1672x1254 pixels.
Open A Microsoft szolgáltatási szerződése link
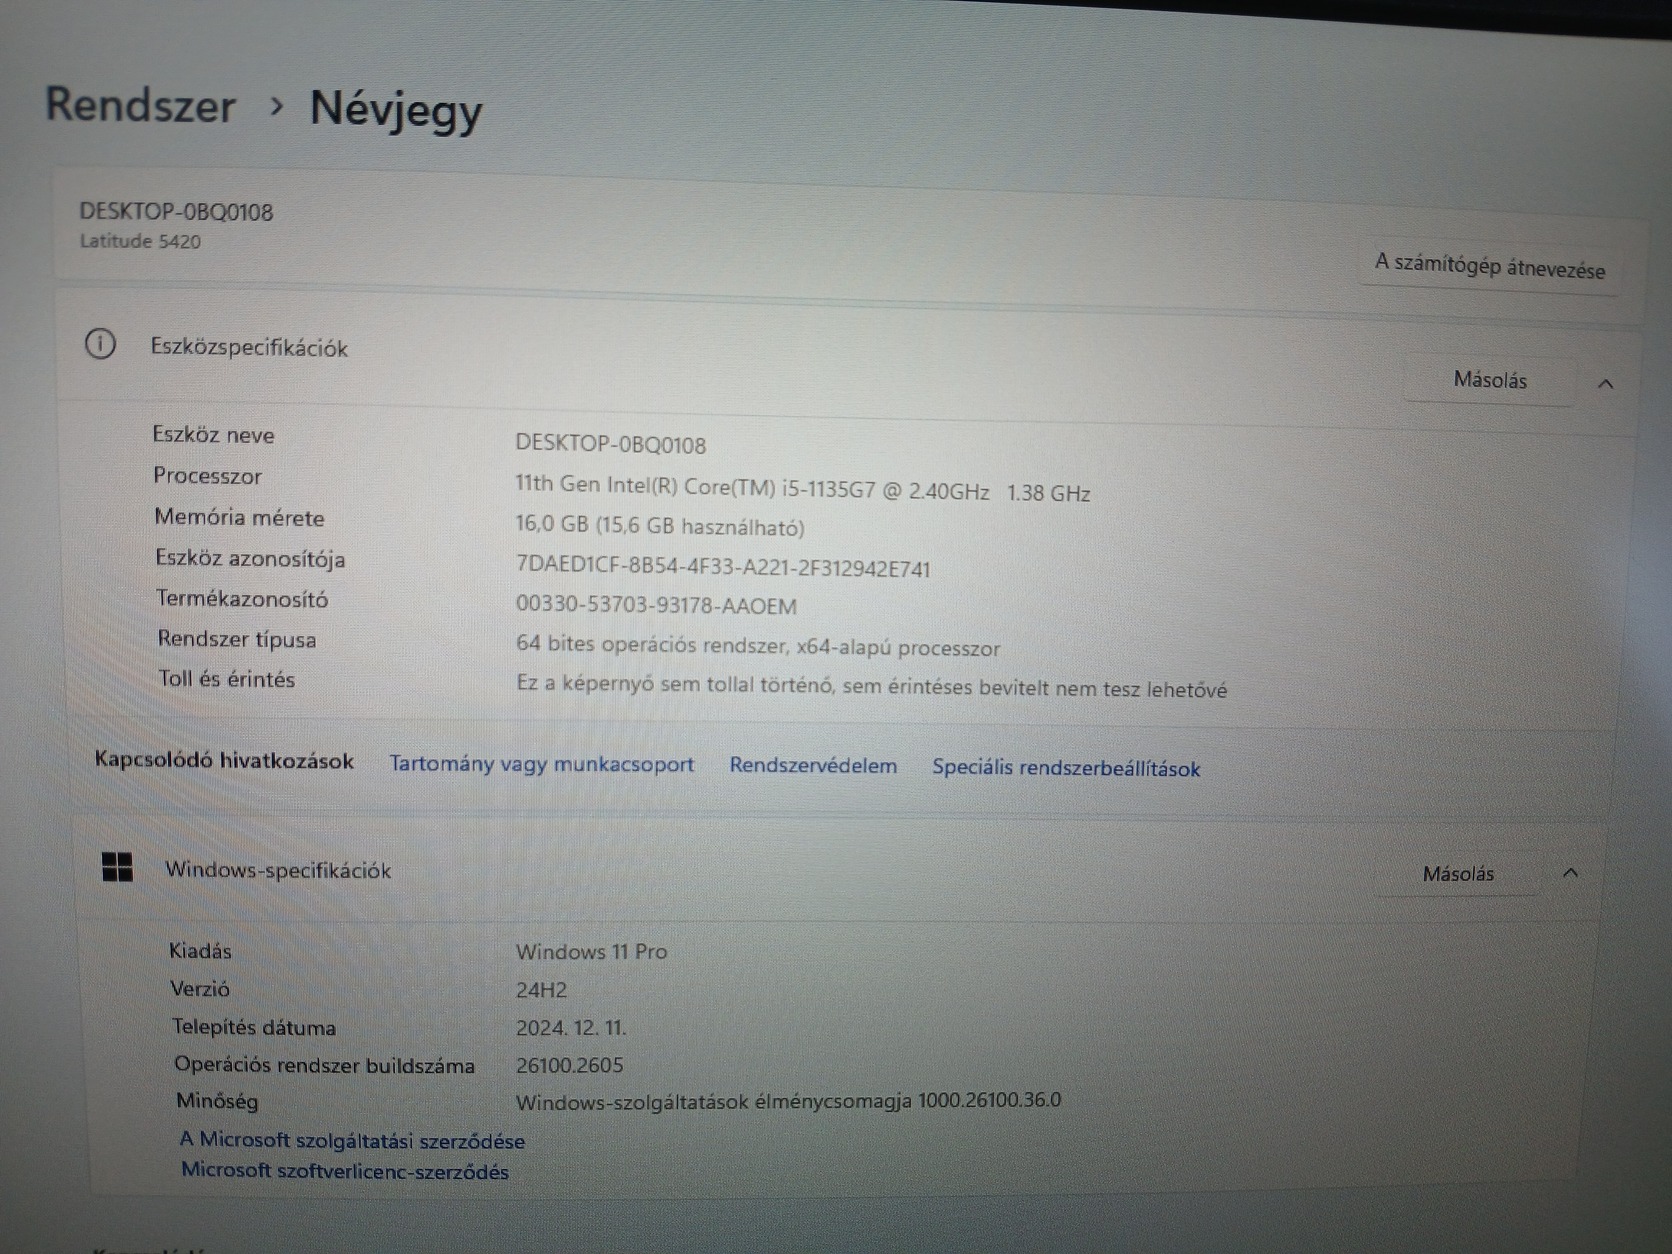tap(352, 1140)
